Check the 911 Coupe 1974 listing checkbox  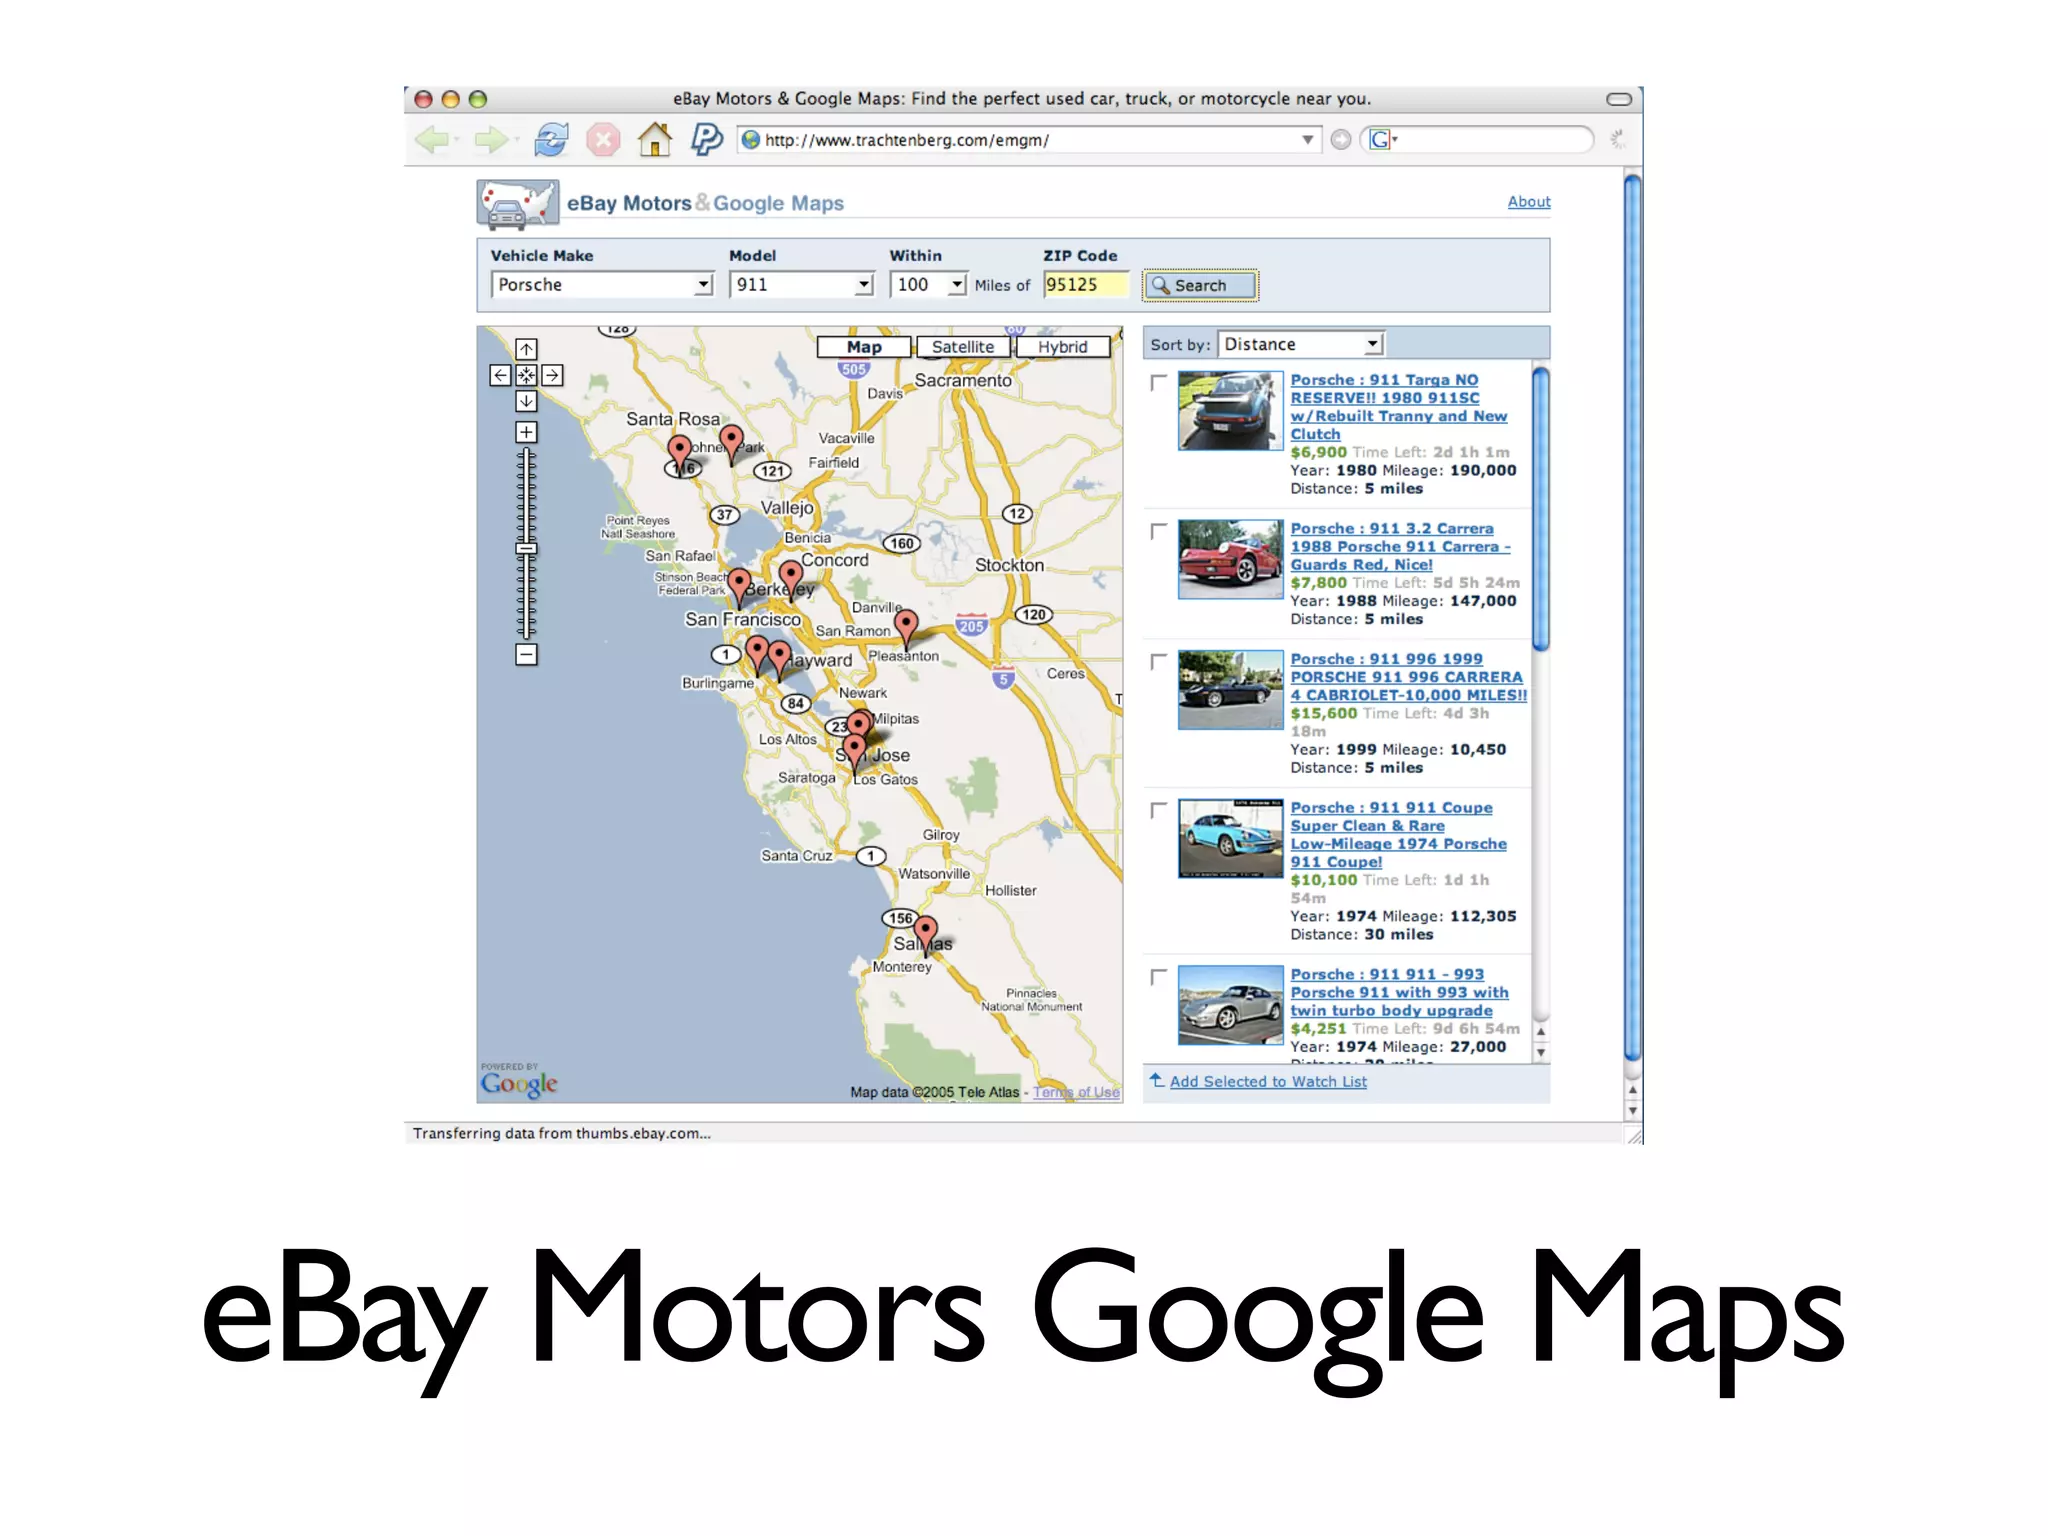[x=1158, y=810]
